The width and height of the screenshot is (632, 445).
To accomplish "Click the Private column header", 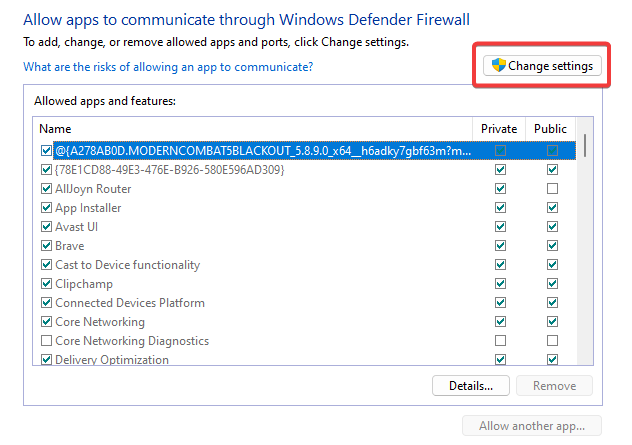I will pyautogui.click(x=499, y=129).
